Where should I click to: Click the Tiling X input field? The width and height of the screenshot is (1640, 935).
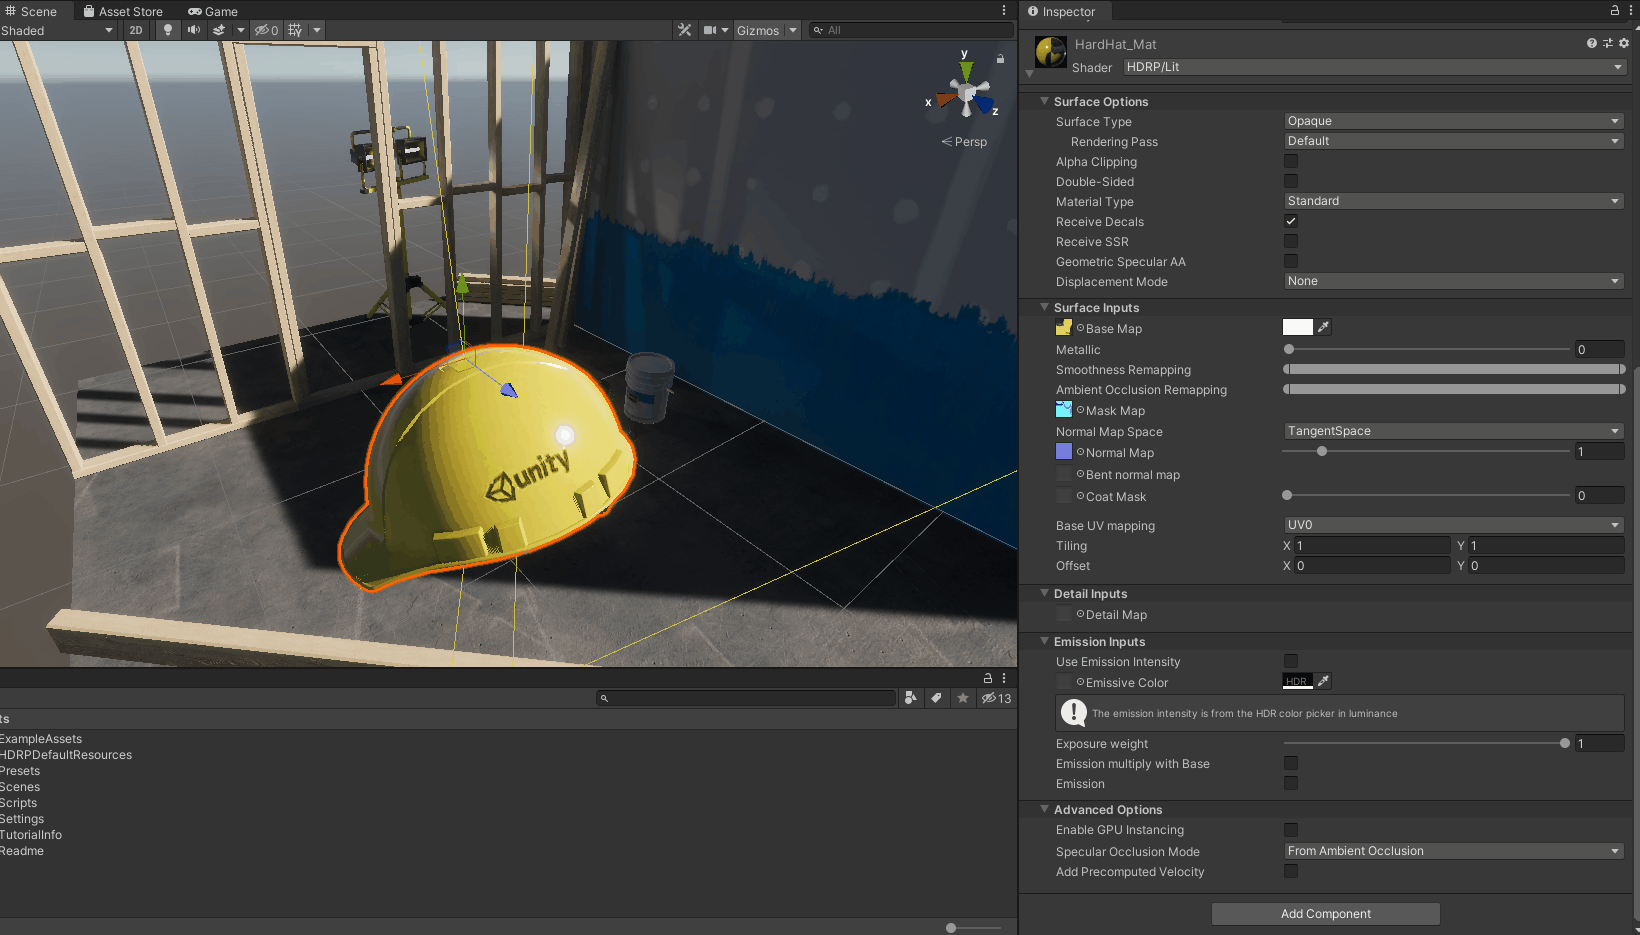pos(1371,545)
